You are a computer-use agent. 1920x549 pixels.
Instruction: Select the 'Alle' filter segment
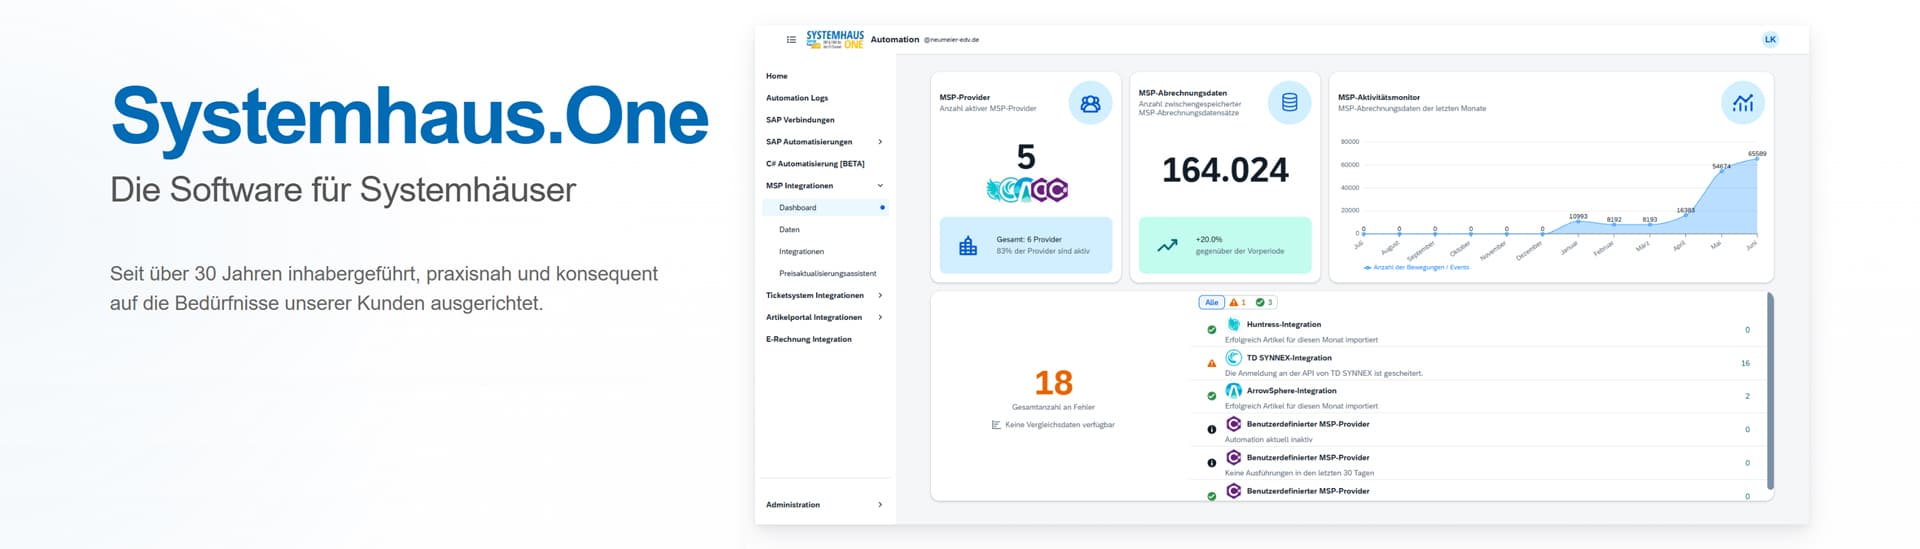click(x=1211, y=302)
